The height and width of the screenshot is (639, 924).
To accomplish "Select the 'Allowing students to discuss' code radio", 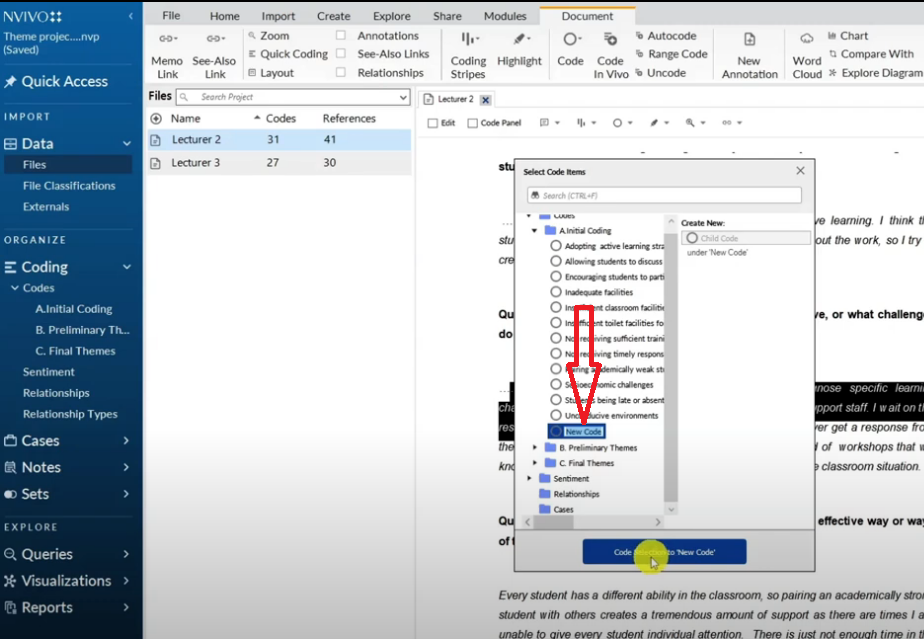I will [x=556, y=261].
